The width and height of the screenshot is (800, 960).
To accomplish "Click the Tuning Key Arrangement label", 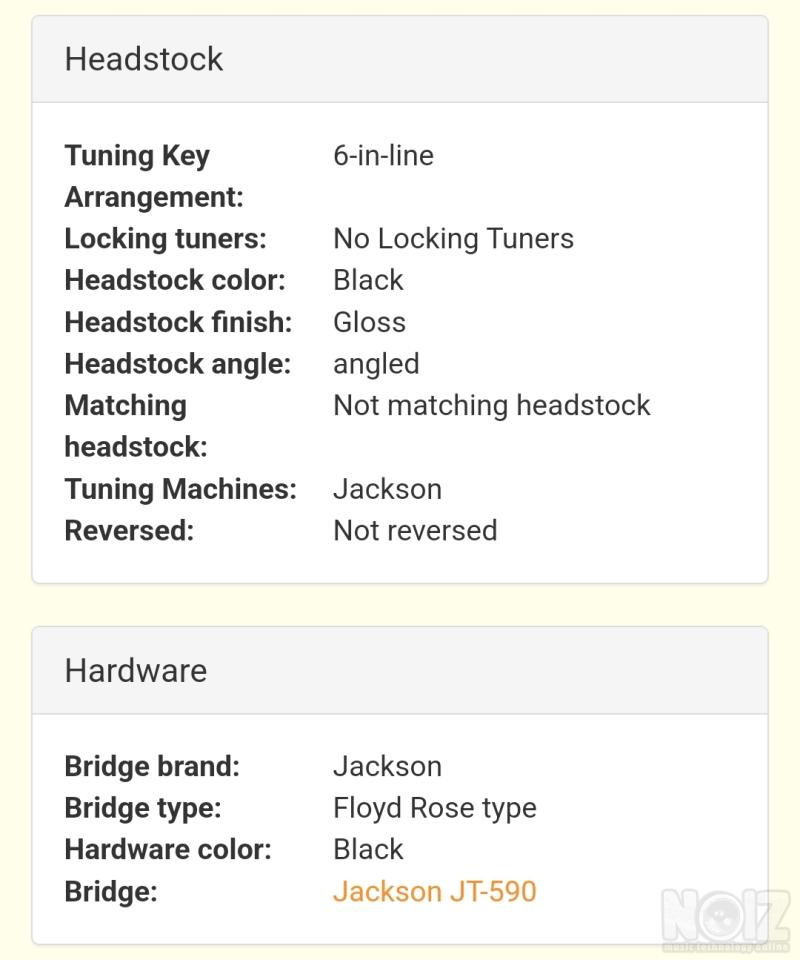I will tap(154, 176).
